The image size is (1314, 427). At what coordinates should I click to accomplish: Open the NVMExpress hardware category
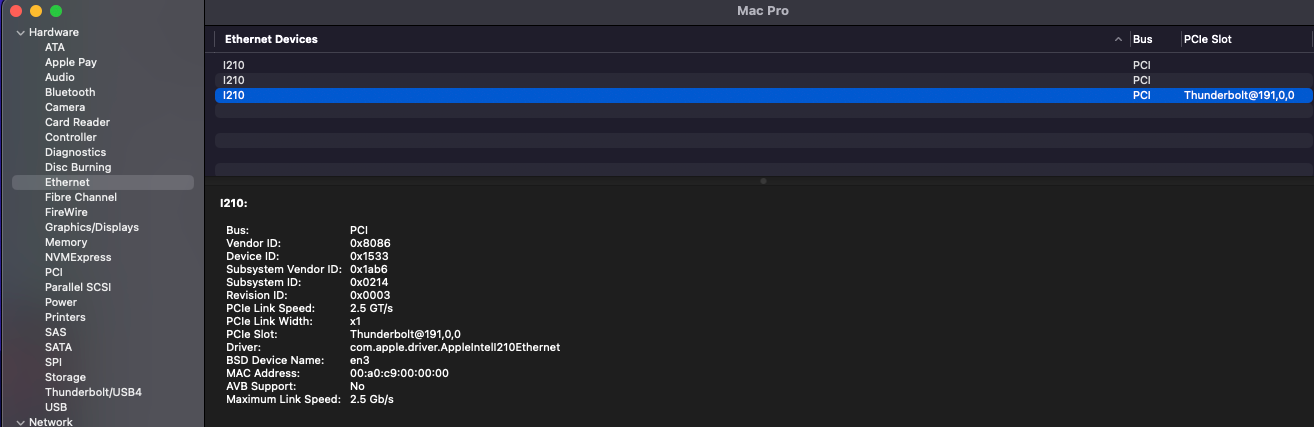coord(78,257)
